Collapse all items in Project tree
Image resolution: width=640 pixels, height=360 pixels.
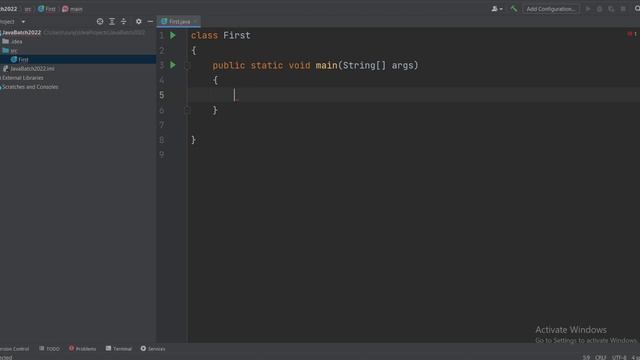tap(124, 21)
